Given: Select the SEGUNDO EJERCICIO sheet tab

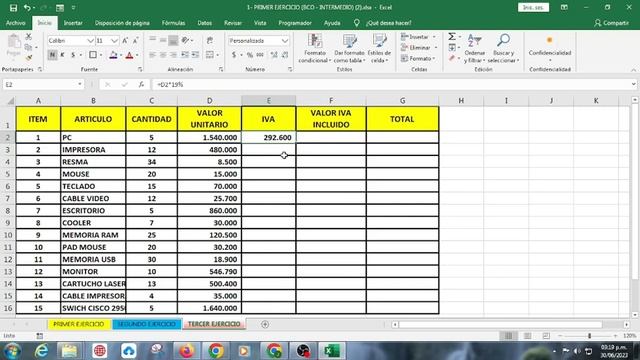Looking at the screenshot, I should coord(147,324).
